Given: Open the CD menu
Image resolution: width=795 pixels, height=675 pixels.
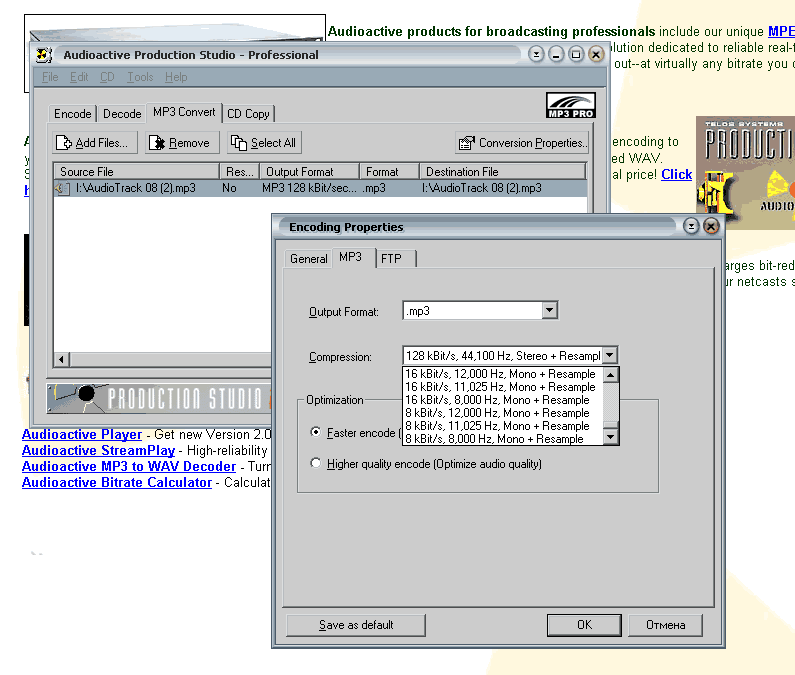Looking at the screenshot, I should pyautogui.click(x=107, y=77).
